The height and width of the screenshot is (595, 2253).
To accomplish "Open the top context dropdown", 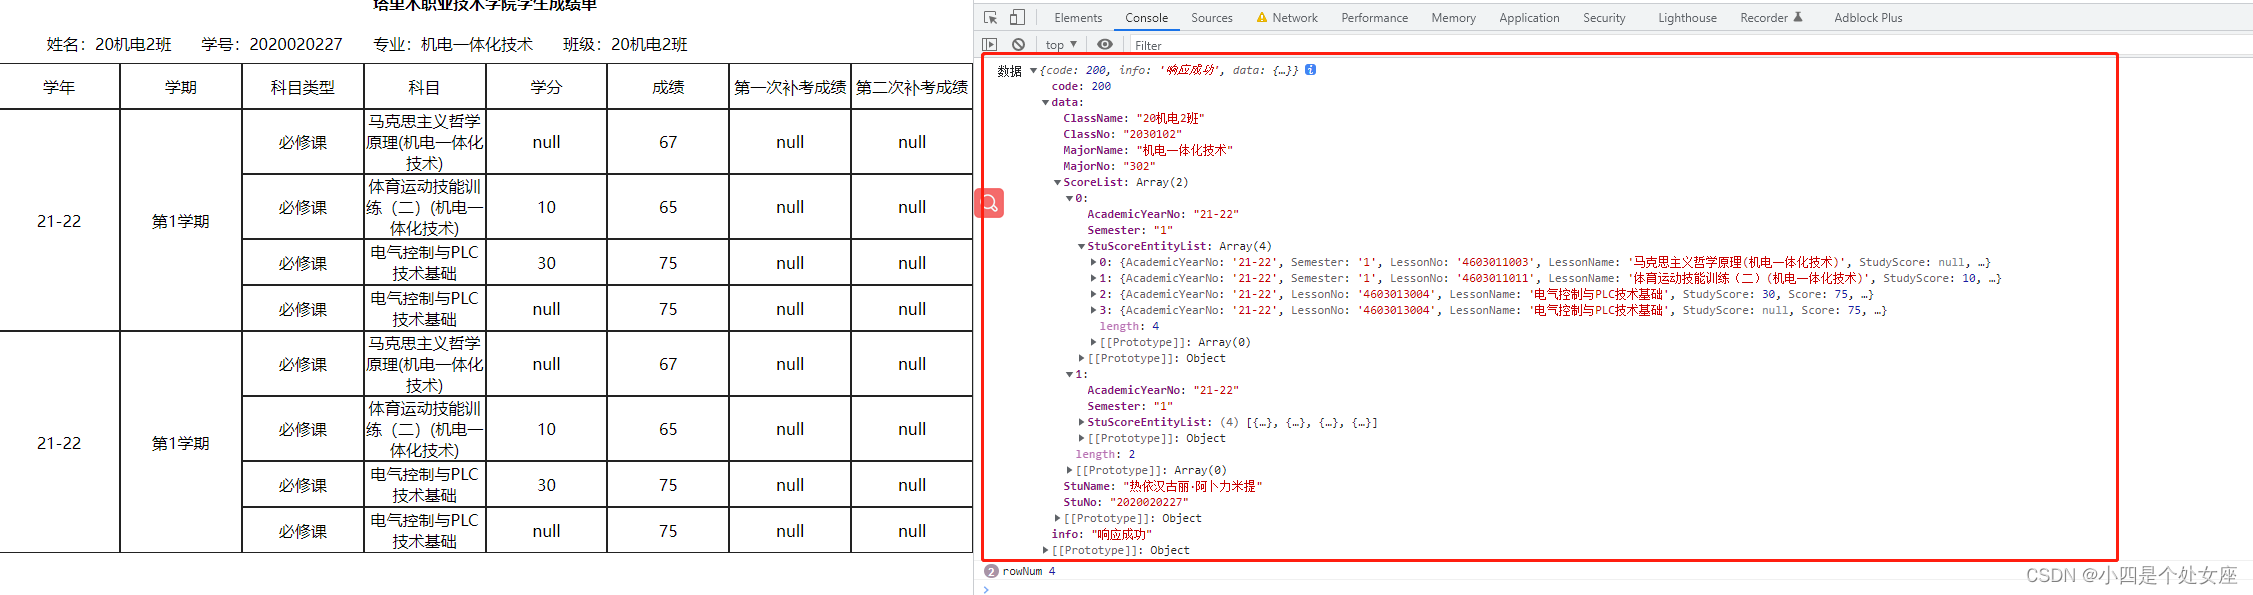I will click(1061, 45).
